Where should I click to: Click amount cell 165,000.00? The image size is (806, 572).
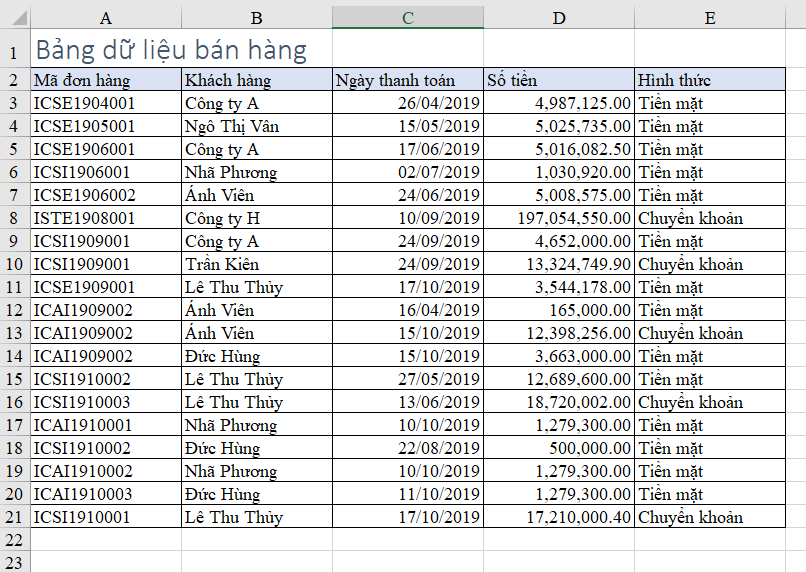click(x=559, y=310)
